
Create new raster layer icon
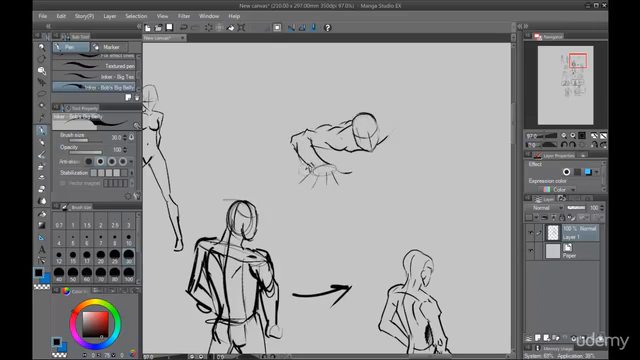[x=538, y=338]
